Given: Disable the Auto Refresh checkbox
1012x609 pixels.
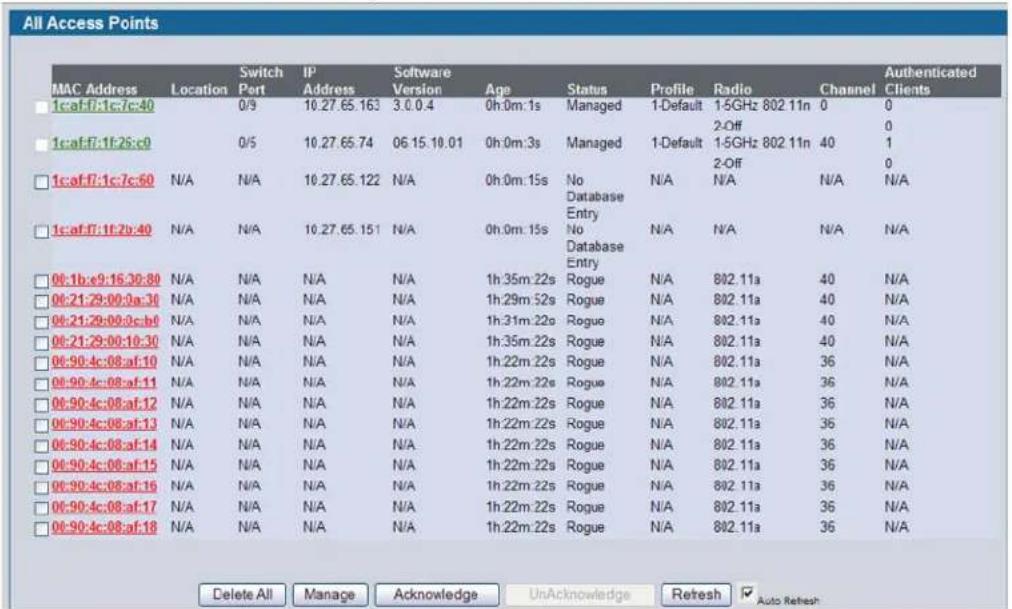Looking at the screenshot, I should [x=747, y=593].
